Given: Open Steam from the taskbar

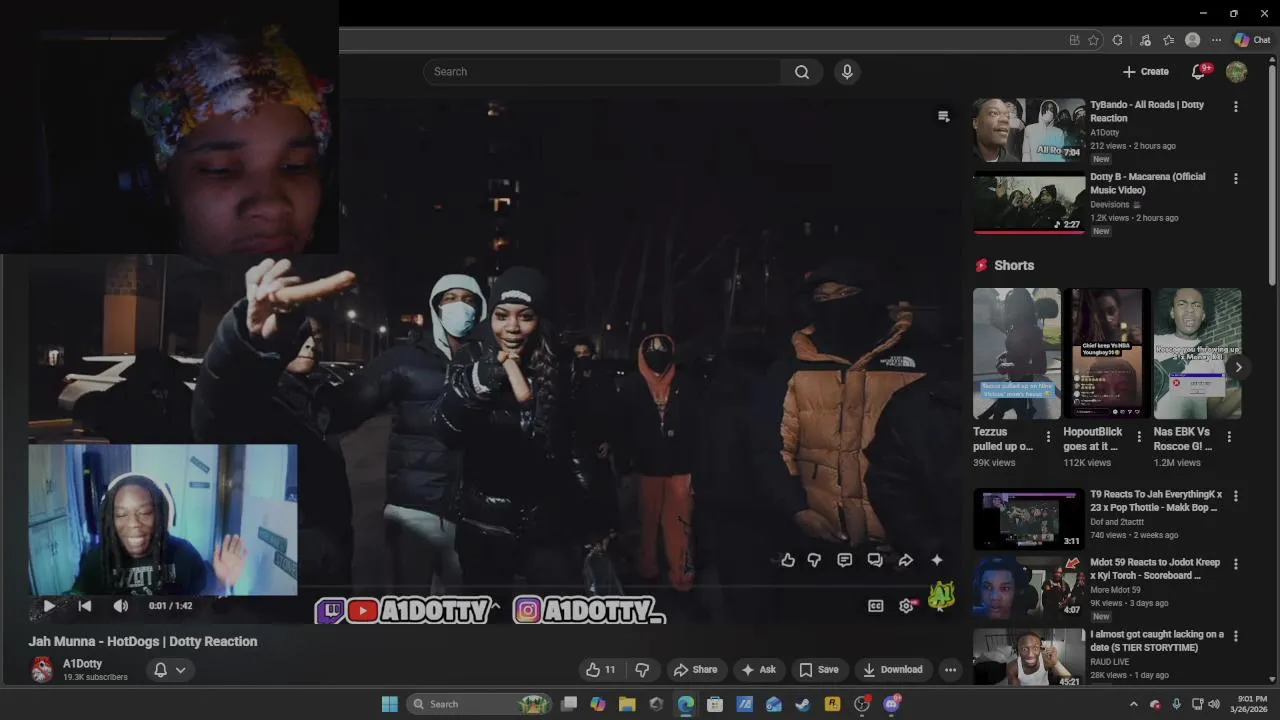Looking at the screenshot, I should coord(802,704).
